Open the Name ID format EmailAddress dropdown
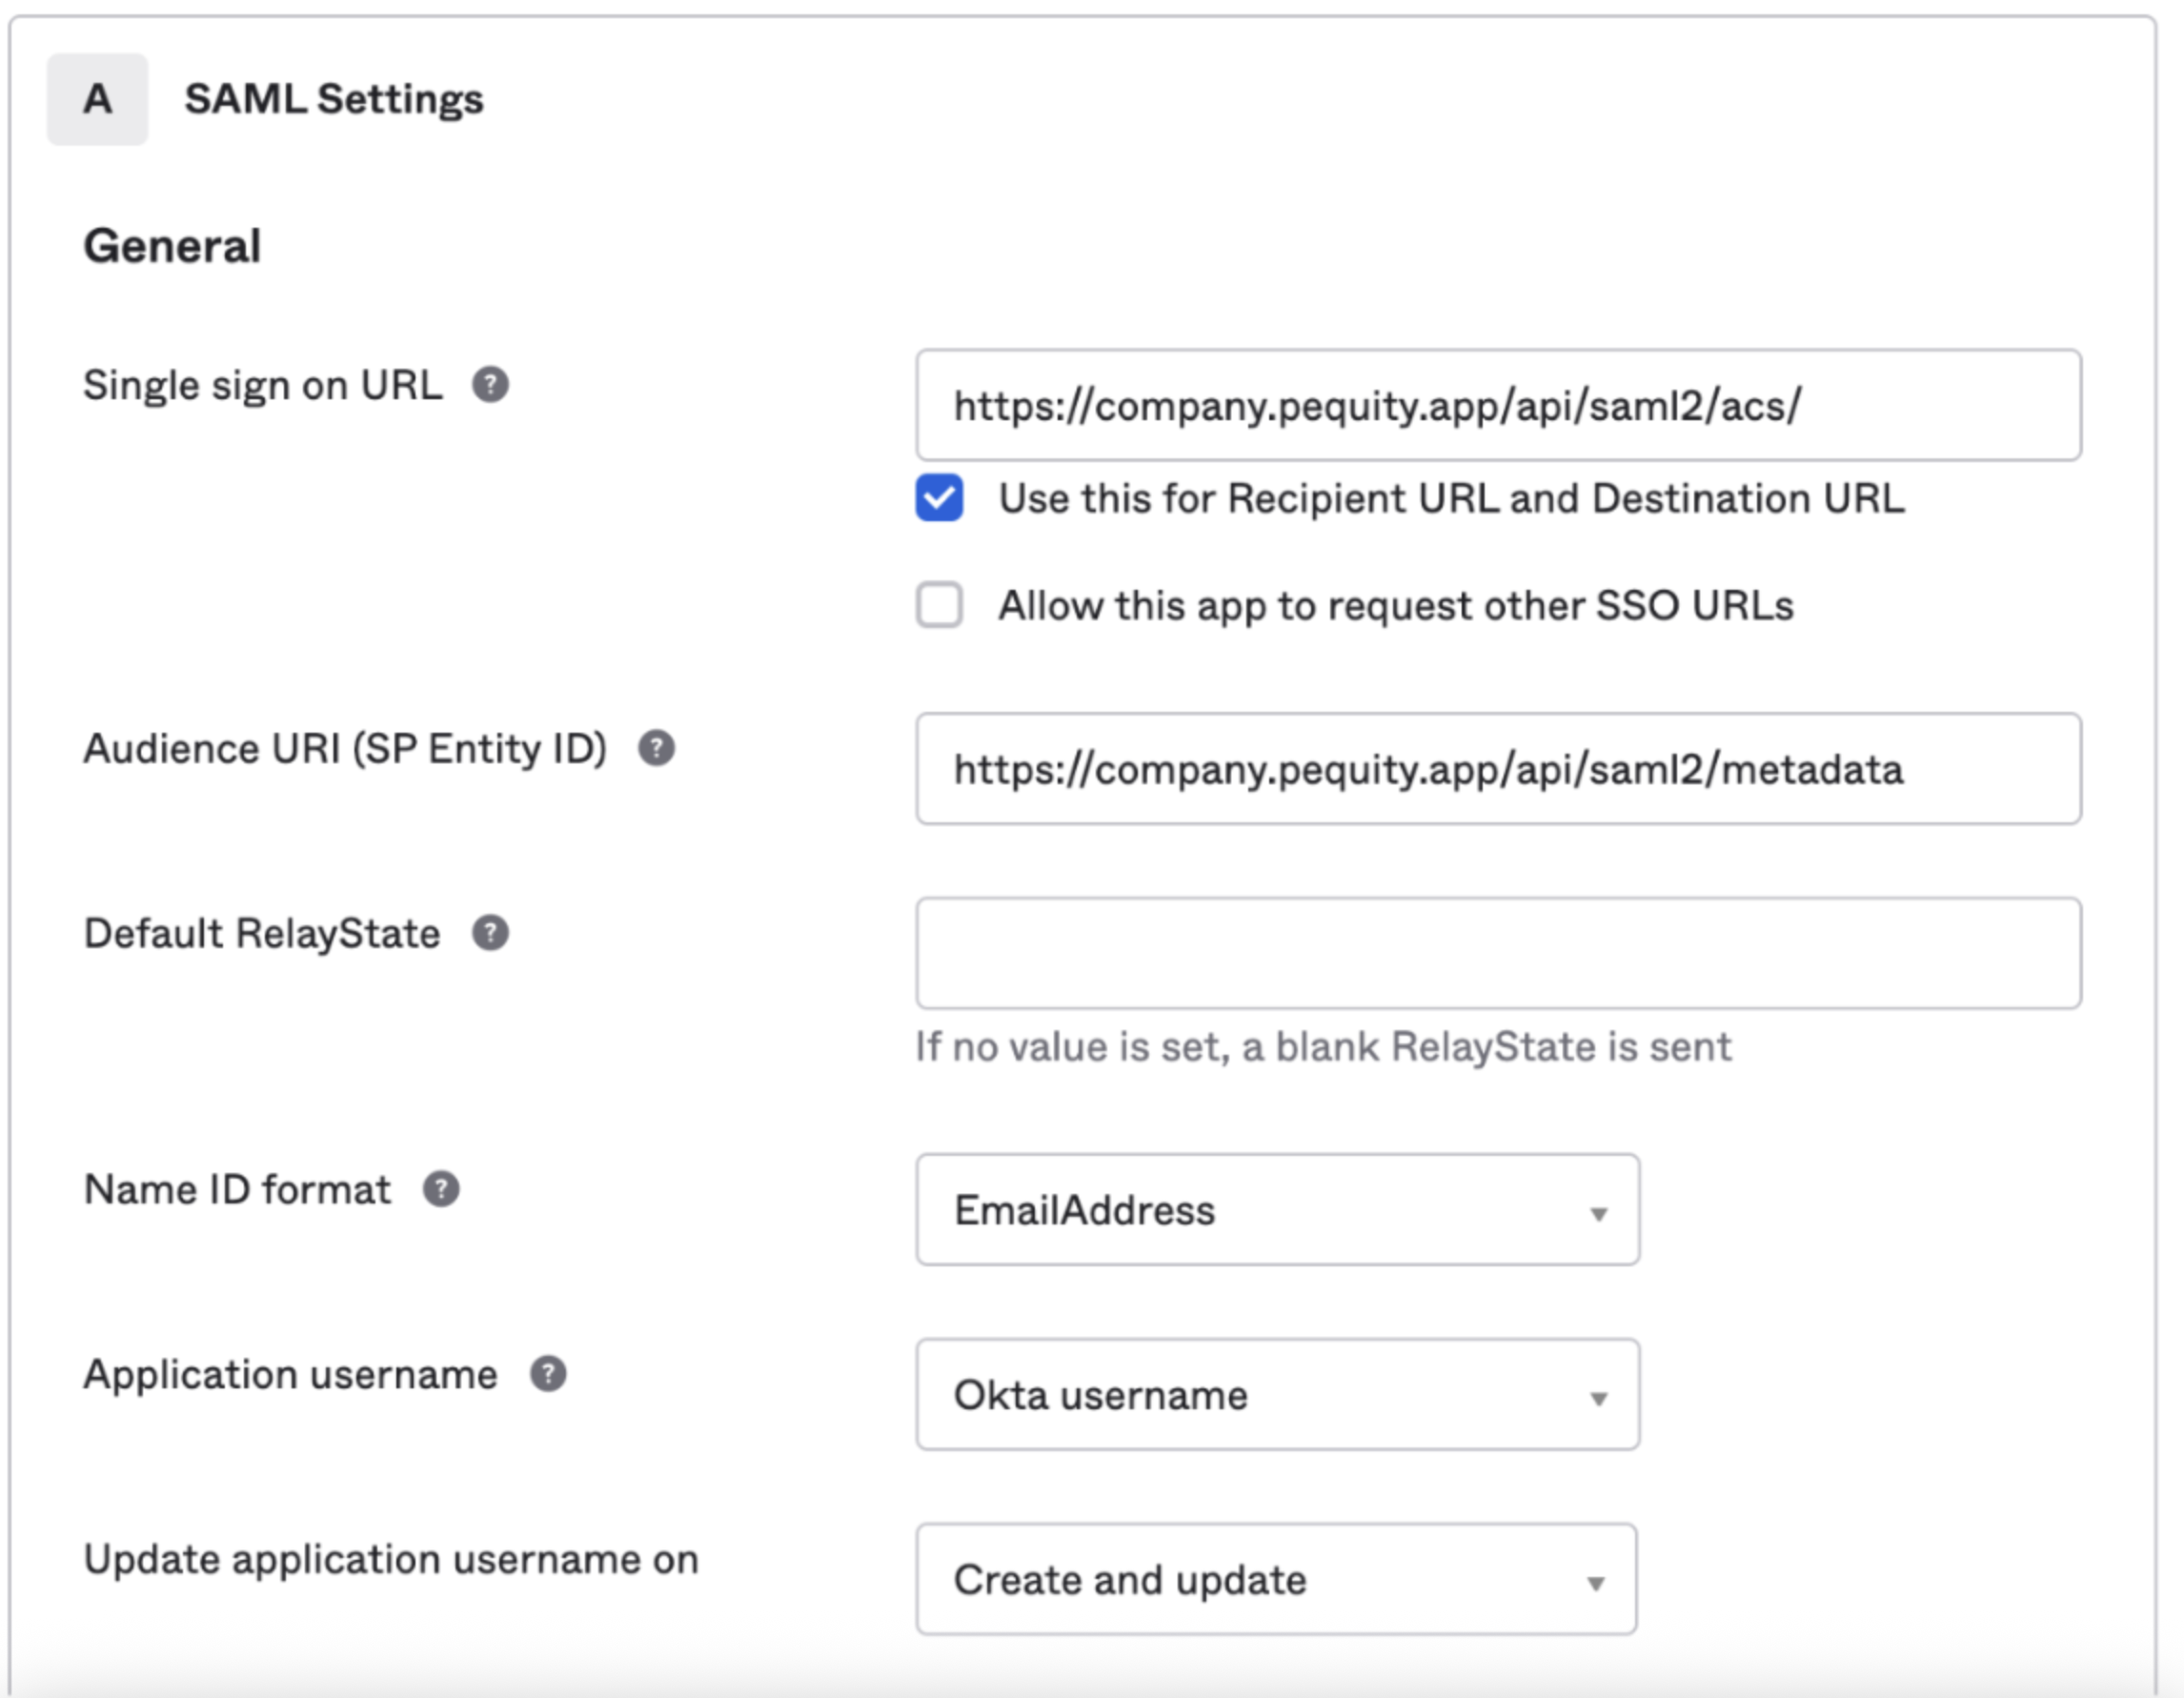This screenshot has height=1698, width=2184. 1277,1210
